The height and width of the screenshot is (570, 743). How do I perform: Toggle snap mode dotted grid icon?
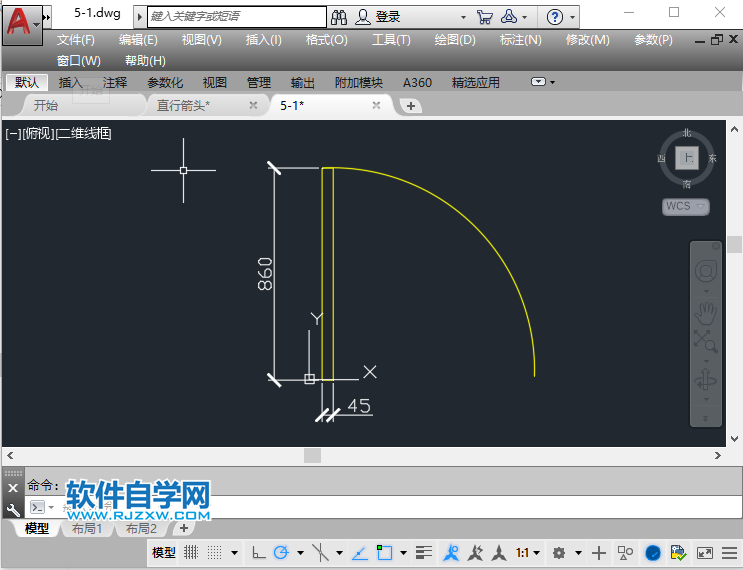click(x=215, y=552)
